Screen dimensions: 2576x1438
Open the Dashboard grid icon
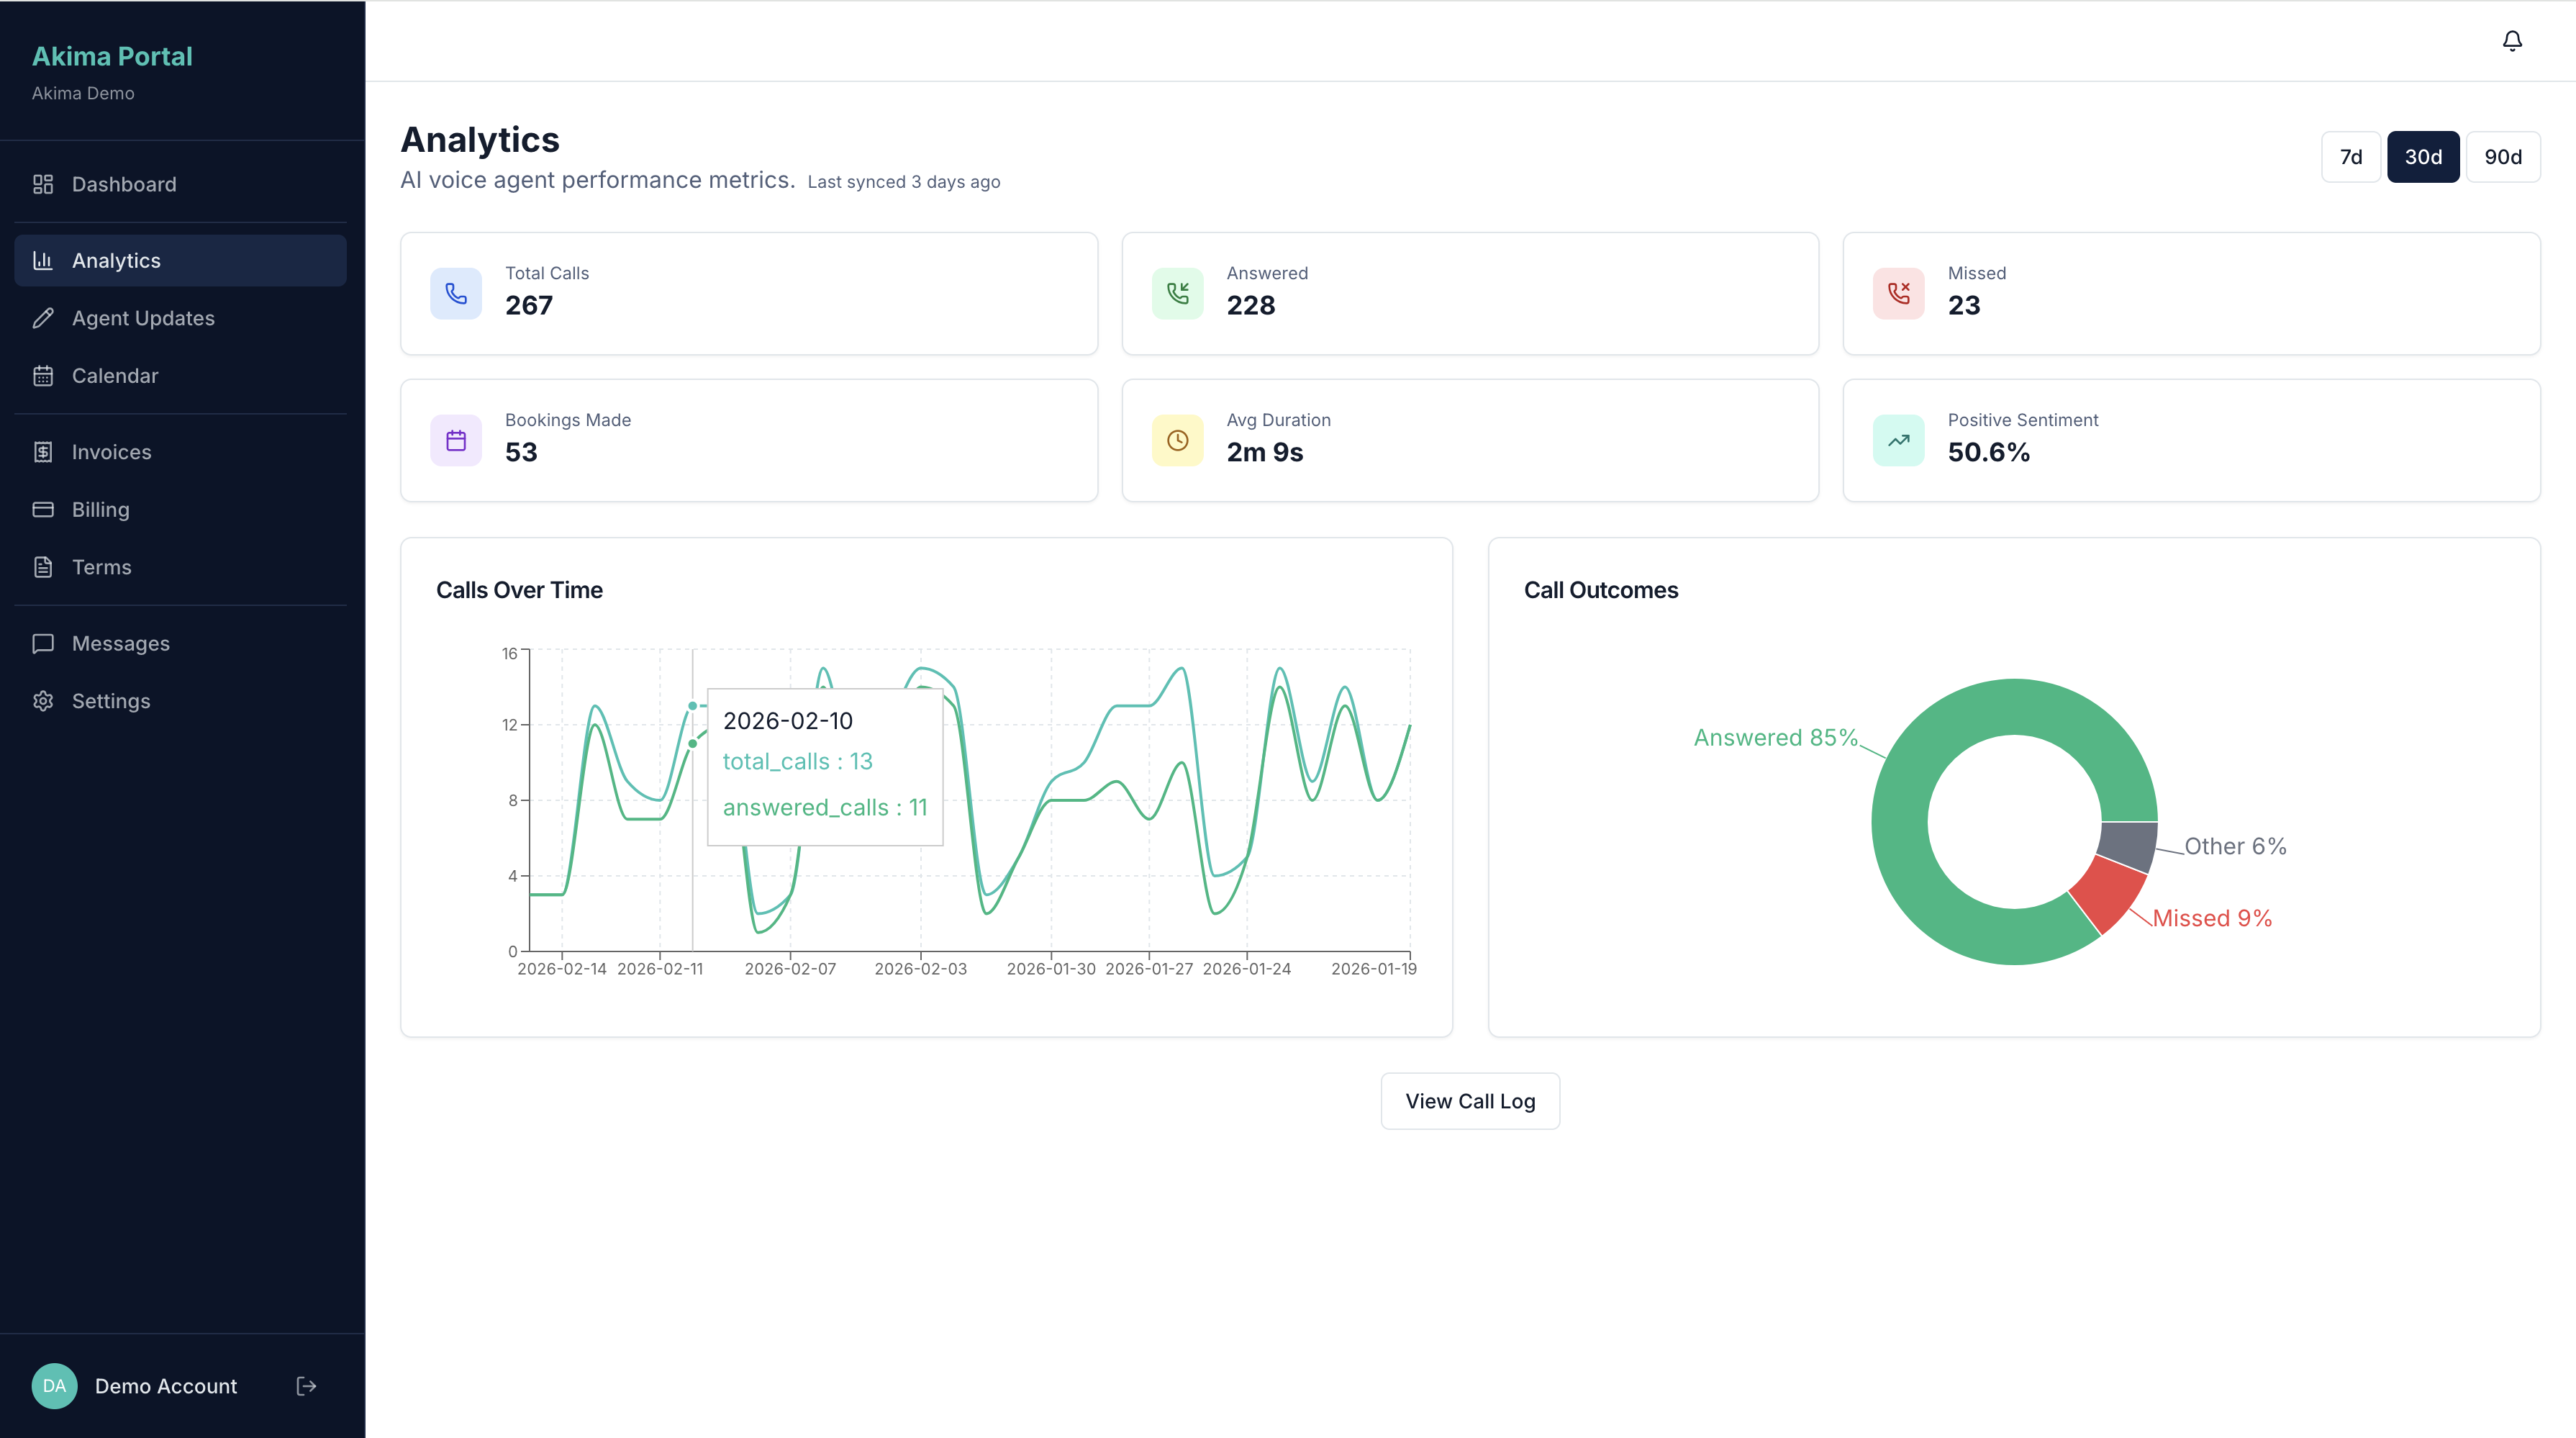pyautogui.click(x=44, y=184)
